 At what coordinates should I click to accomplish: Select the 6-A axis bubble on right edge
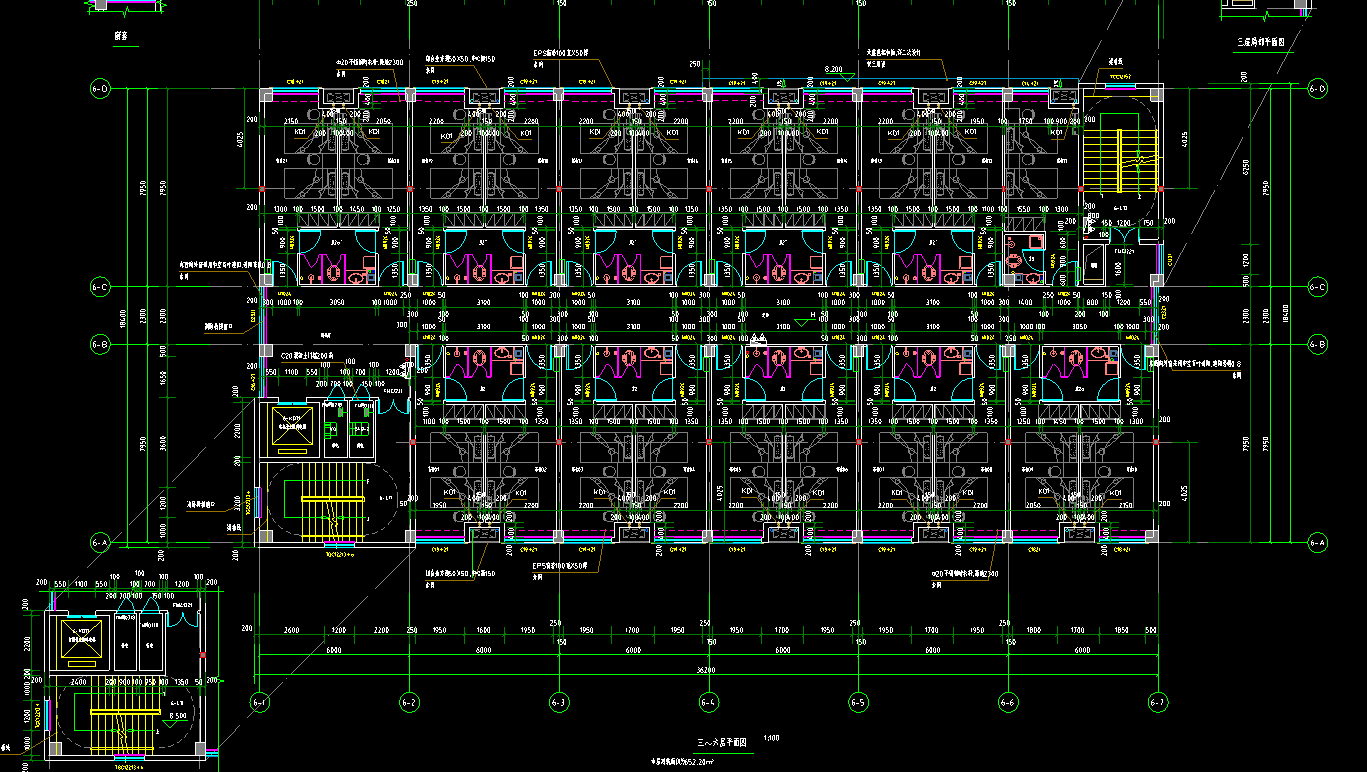click(1317, 542)
